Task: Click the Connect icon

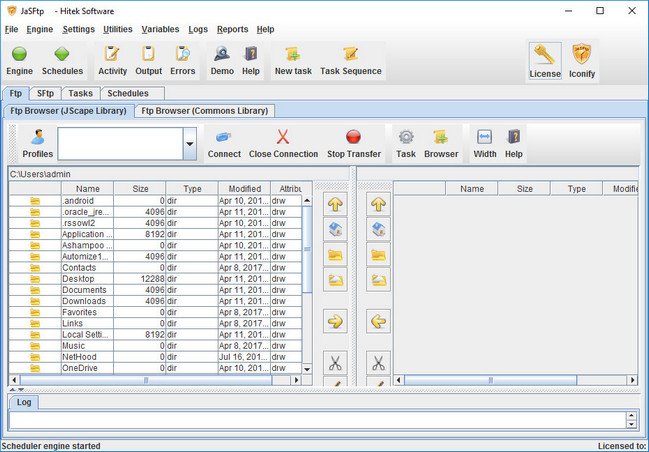Action: pos(224,138)
